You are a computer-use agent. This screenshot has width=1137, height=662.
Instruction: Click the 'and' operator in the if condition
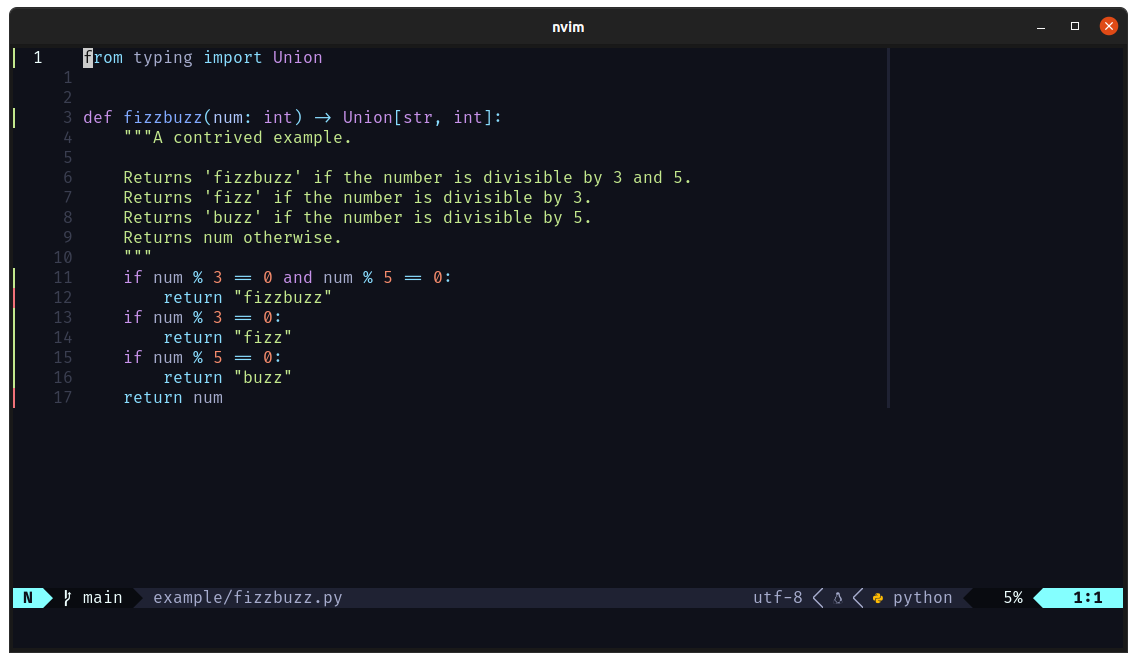[297, 278]
